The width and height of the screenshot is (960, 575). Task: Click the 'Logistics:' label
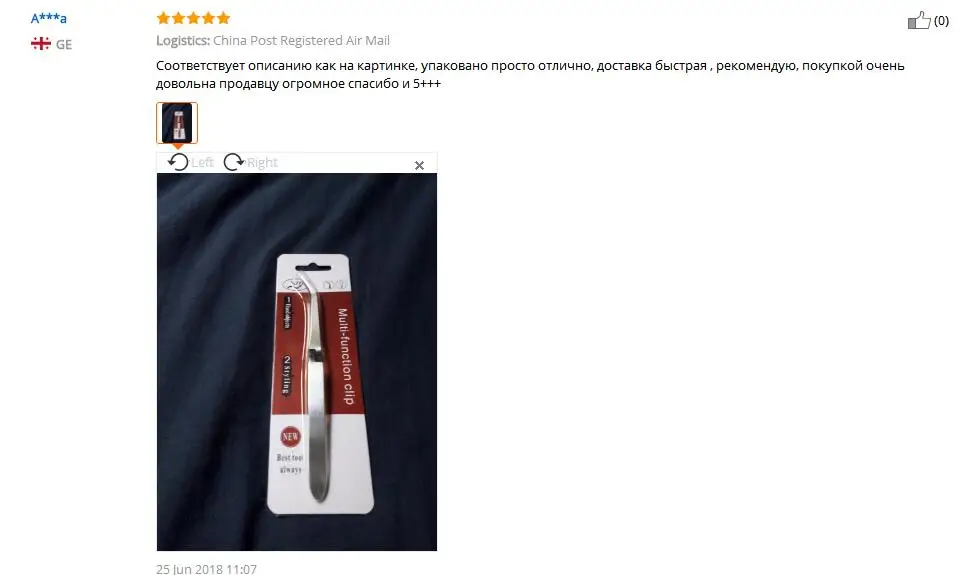pos(182,40)
